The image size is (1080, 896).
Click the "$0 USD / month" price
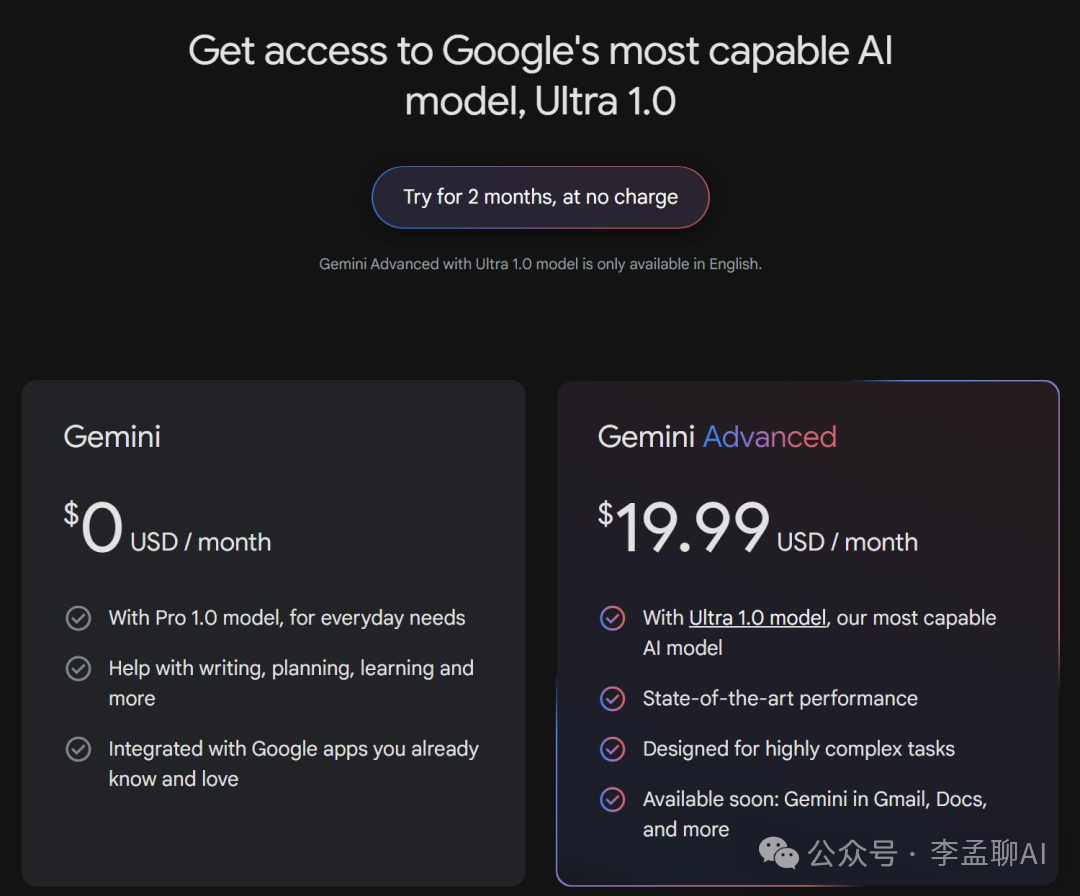167,530
